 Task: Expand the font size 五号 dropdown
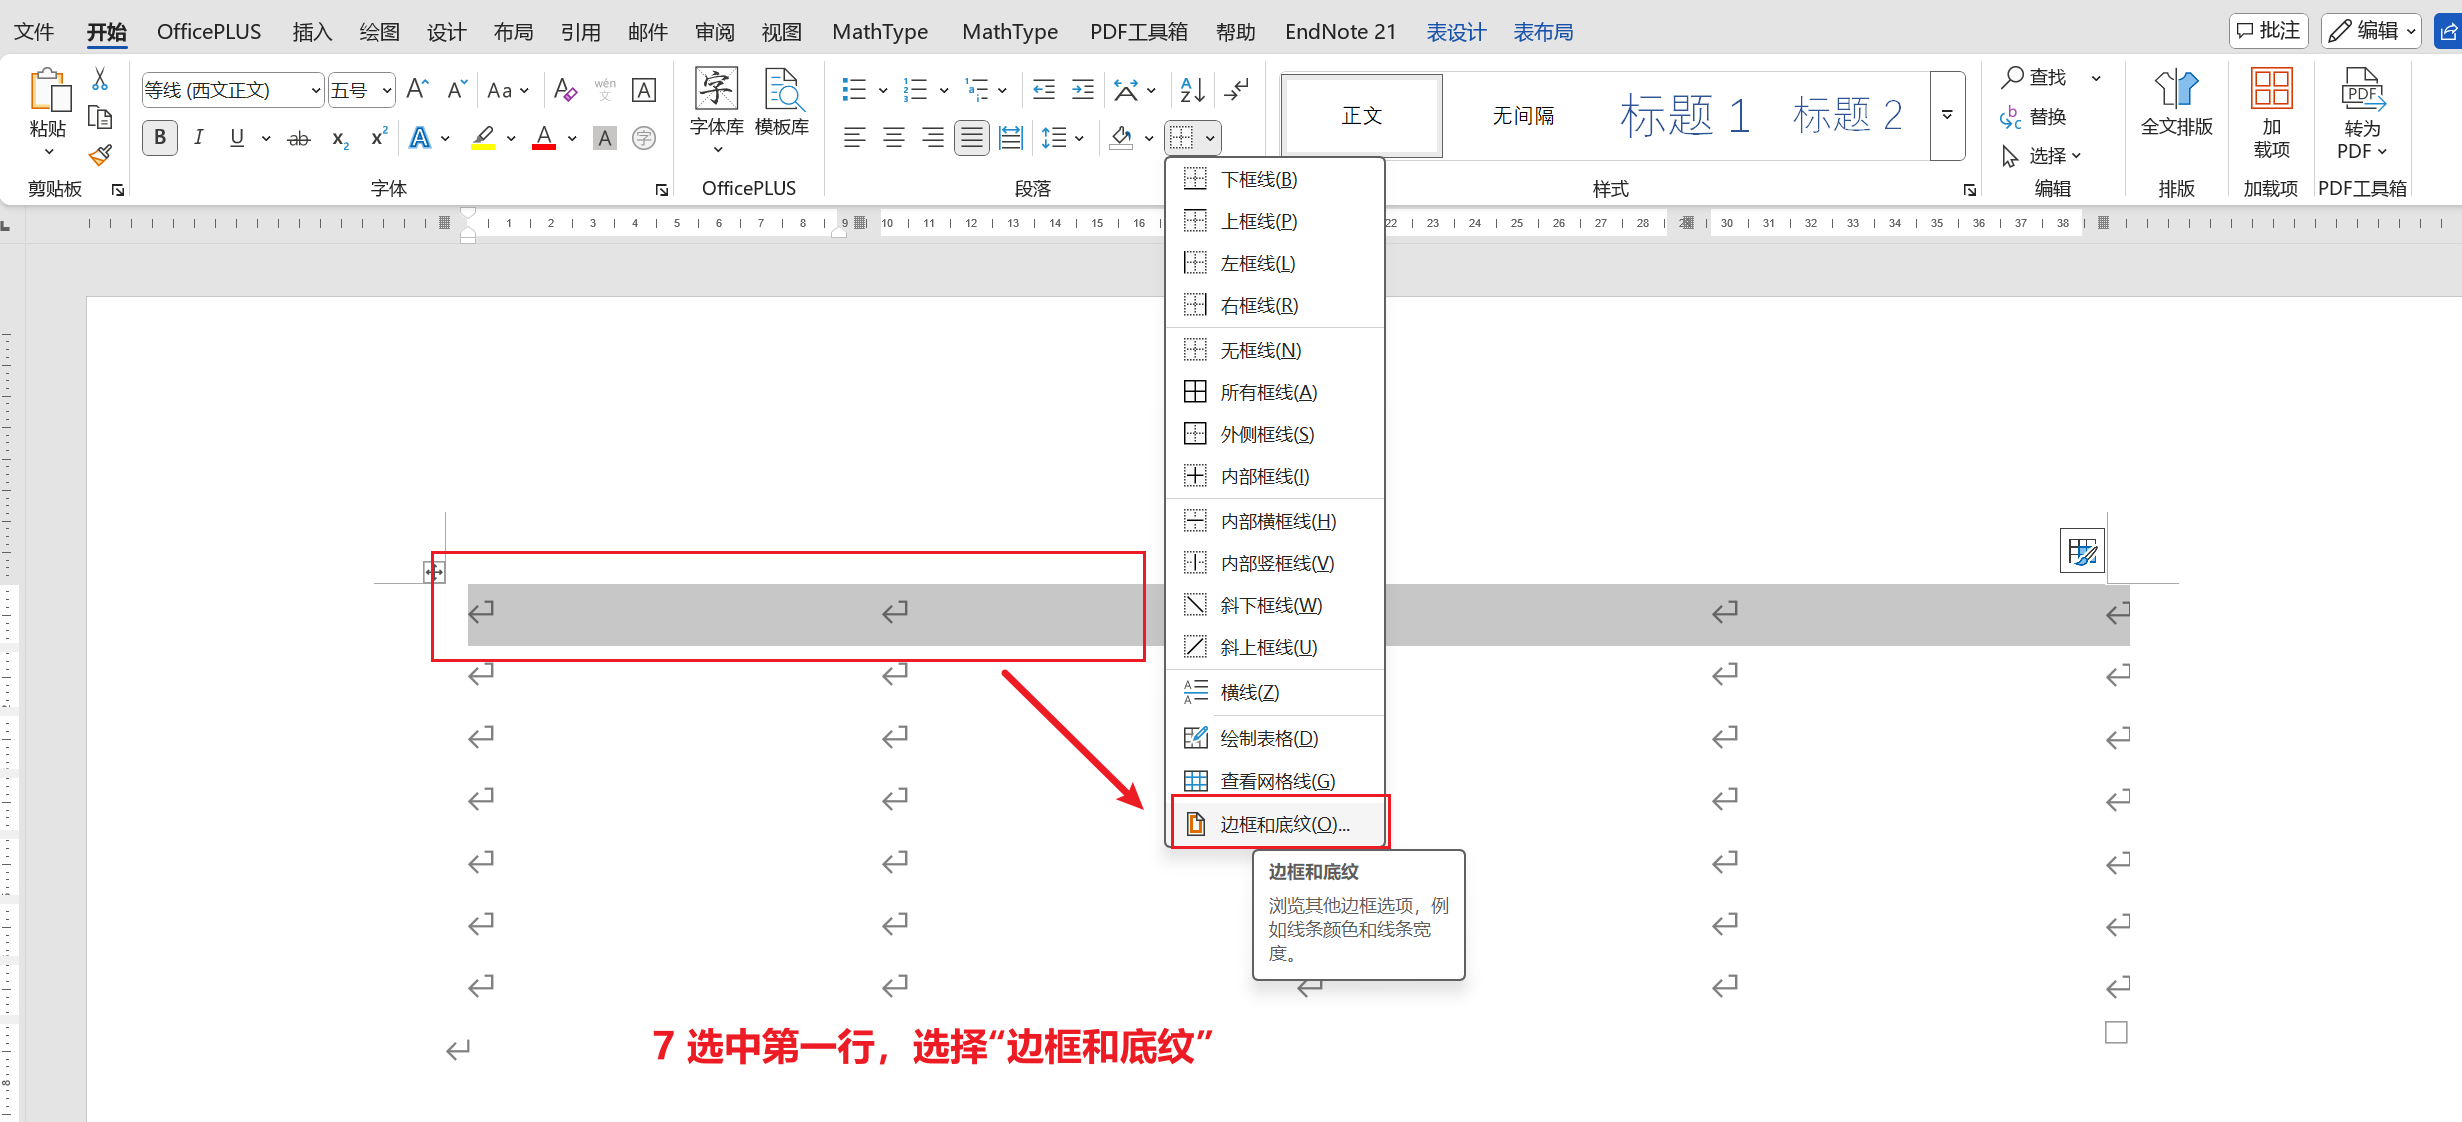[x=387, y=90]
